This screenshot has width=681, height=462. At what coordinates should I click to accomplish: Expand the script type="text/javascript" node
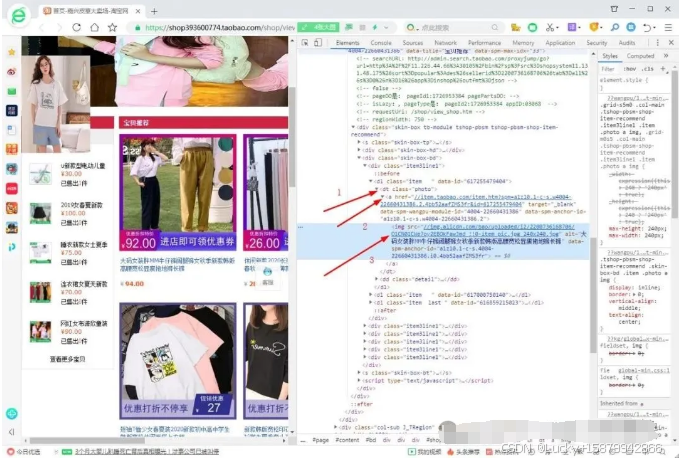(x=359, y=381)
